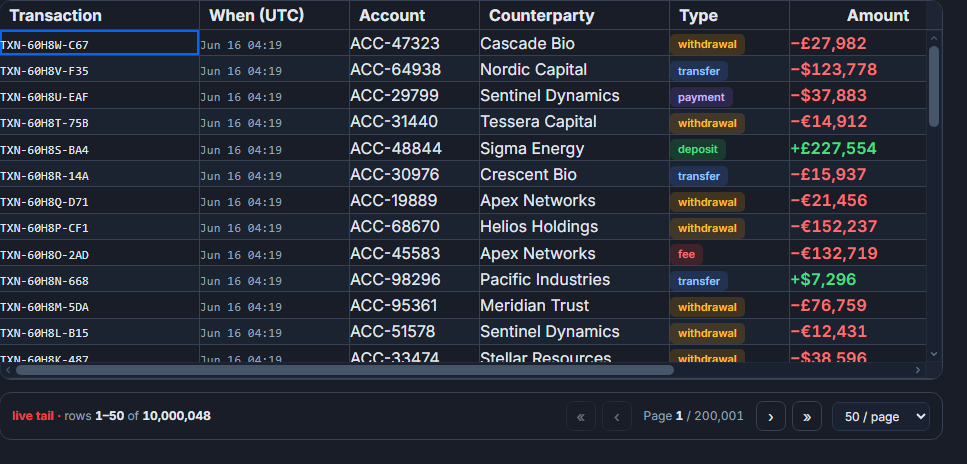Click the withdrawal badge for Cascade Bio
The image size is (967, 464).
pyautogui.click(x=707, y=44)
